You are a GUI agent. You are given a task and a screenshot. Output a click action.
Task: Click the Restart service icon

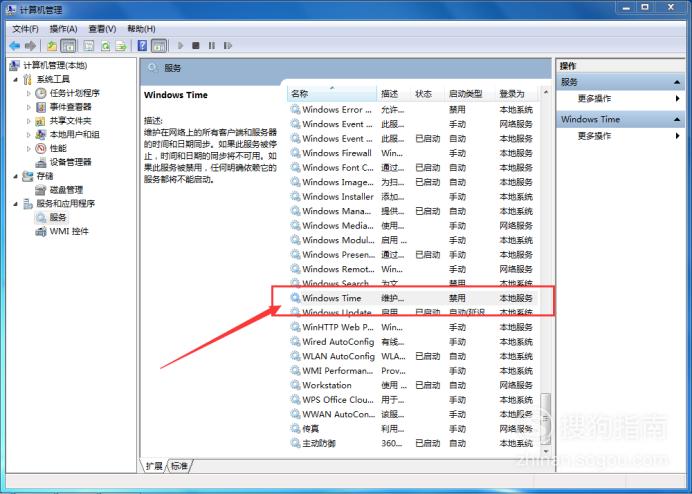pyautogui.click(x=228, y=45)
